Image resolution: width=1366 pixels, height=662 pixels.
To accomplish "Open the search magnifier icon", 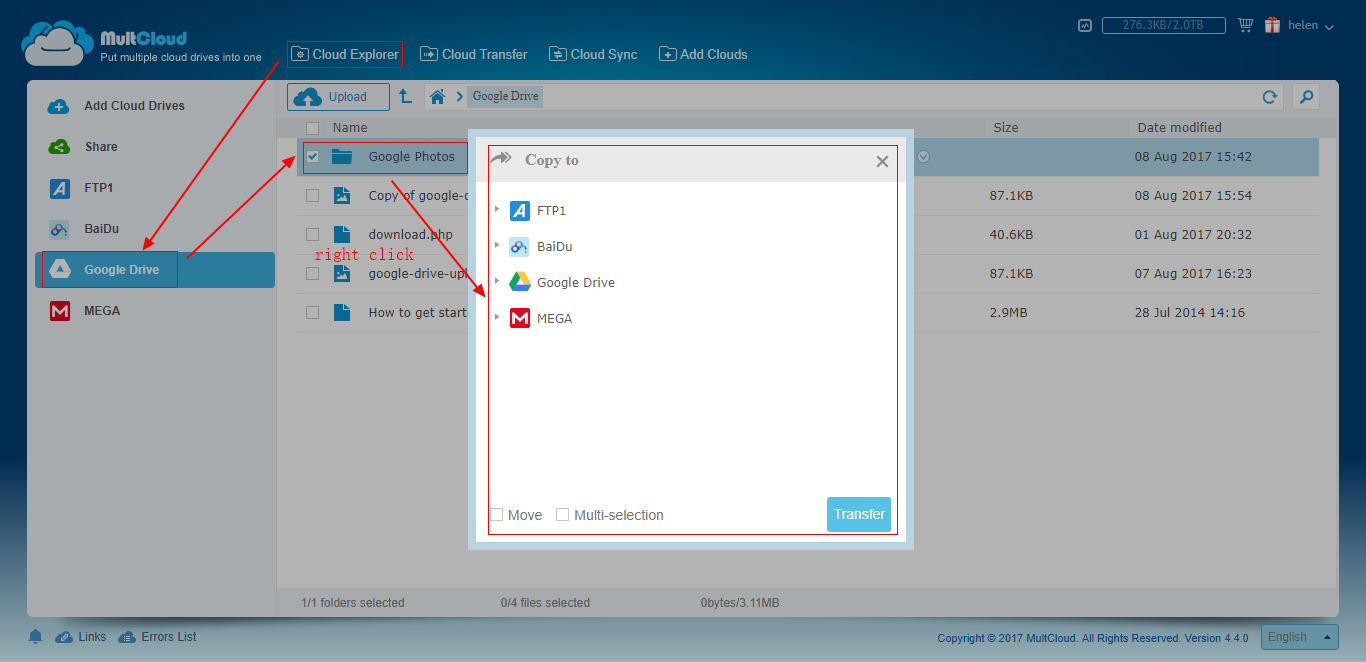I will click(1305, 97).
